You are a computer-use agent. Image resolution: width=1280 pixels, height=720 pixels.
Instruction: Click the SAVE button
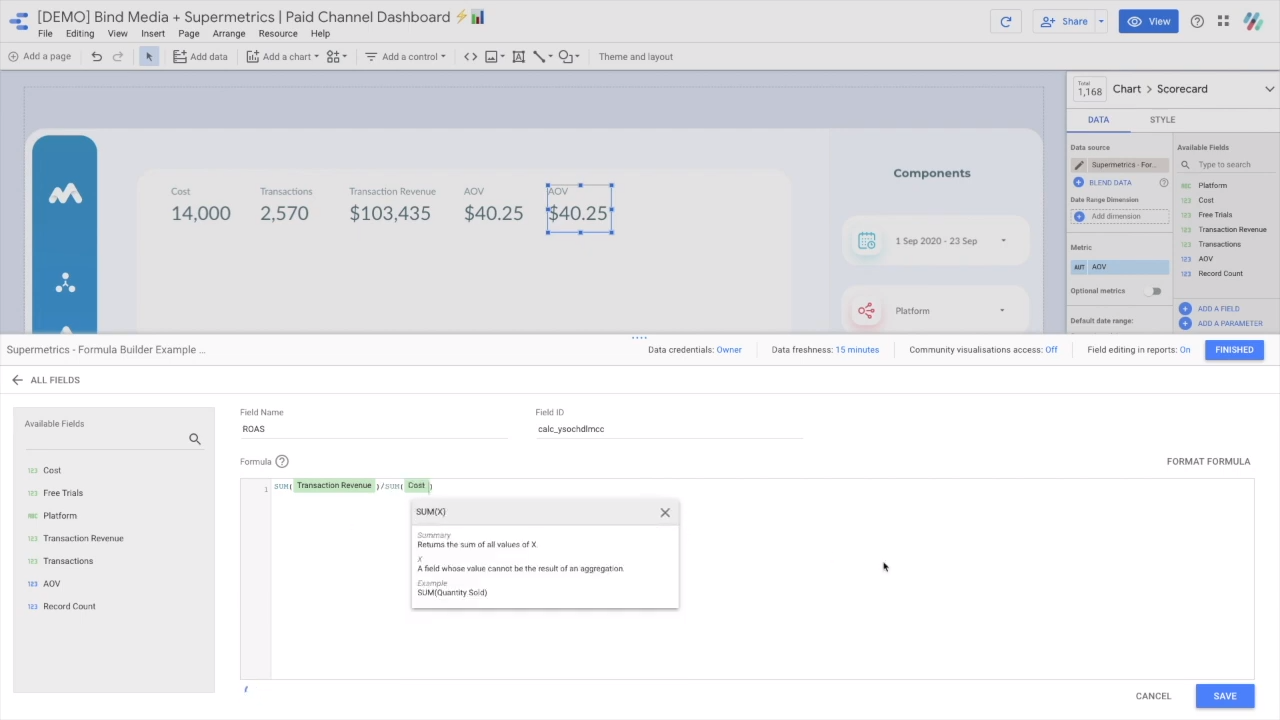pyautogui.click(x=1224, y=696)
